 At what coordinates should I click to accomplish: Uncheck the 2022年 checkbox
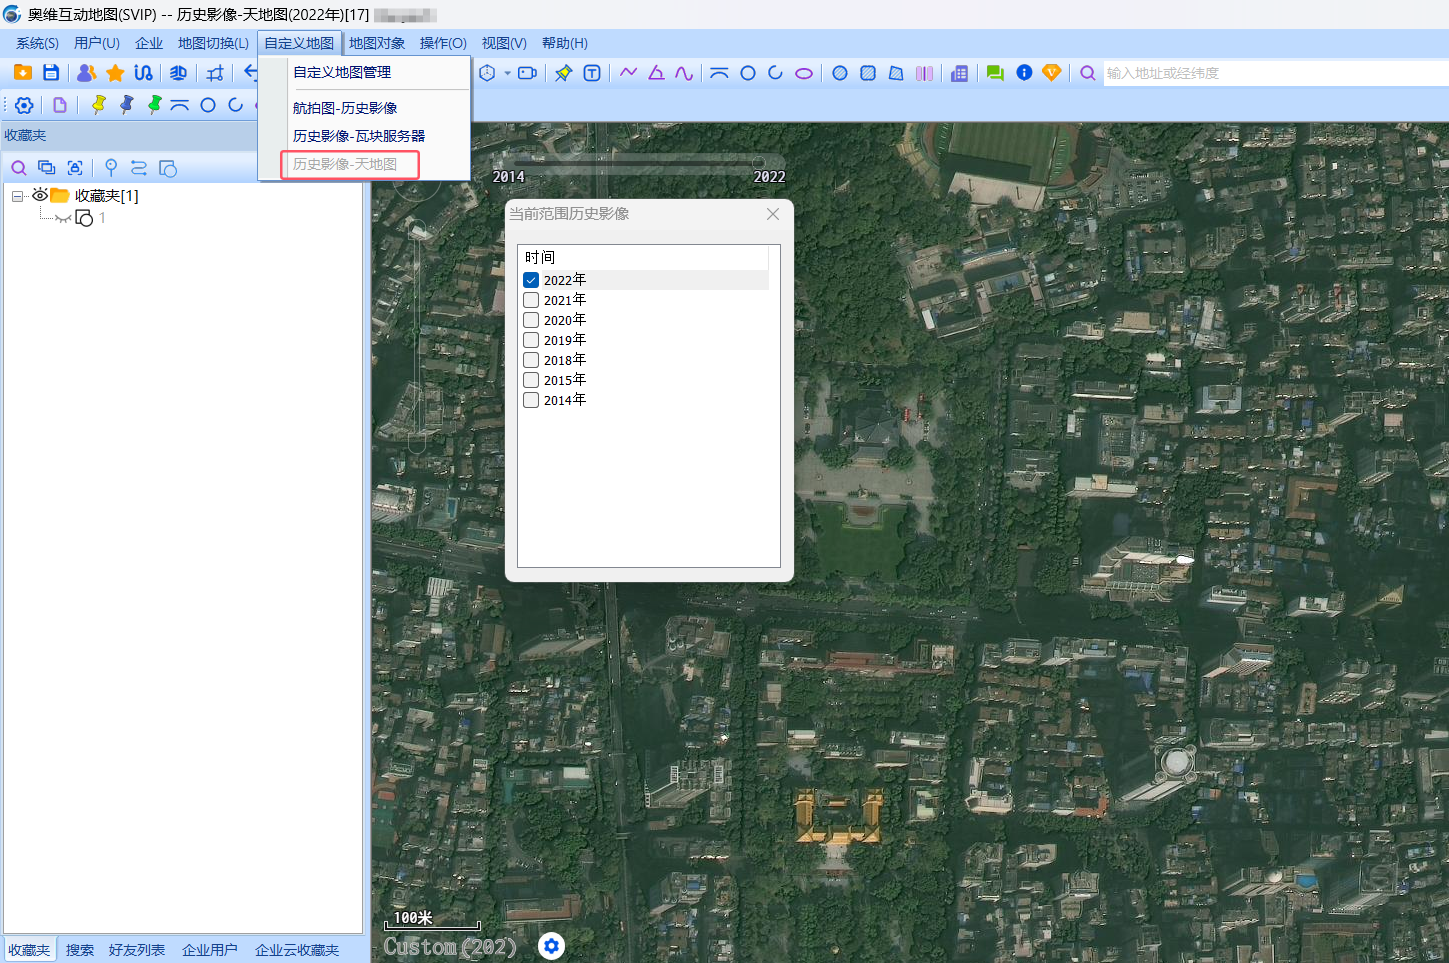tap(531, 280)
